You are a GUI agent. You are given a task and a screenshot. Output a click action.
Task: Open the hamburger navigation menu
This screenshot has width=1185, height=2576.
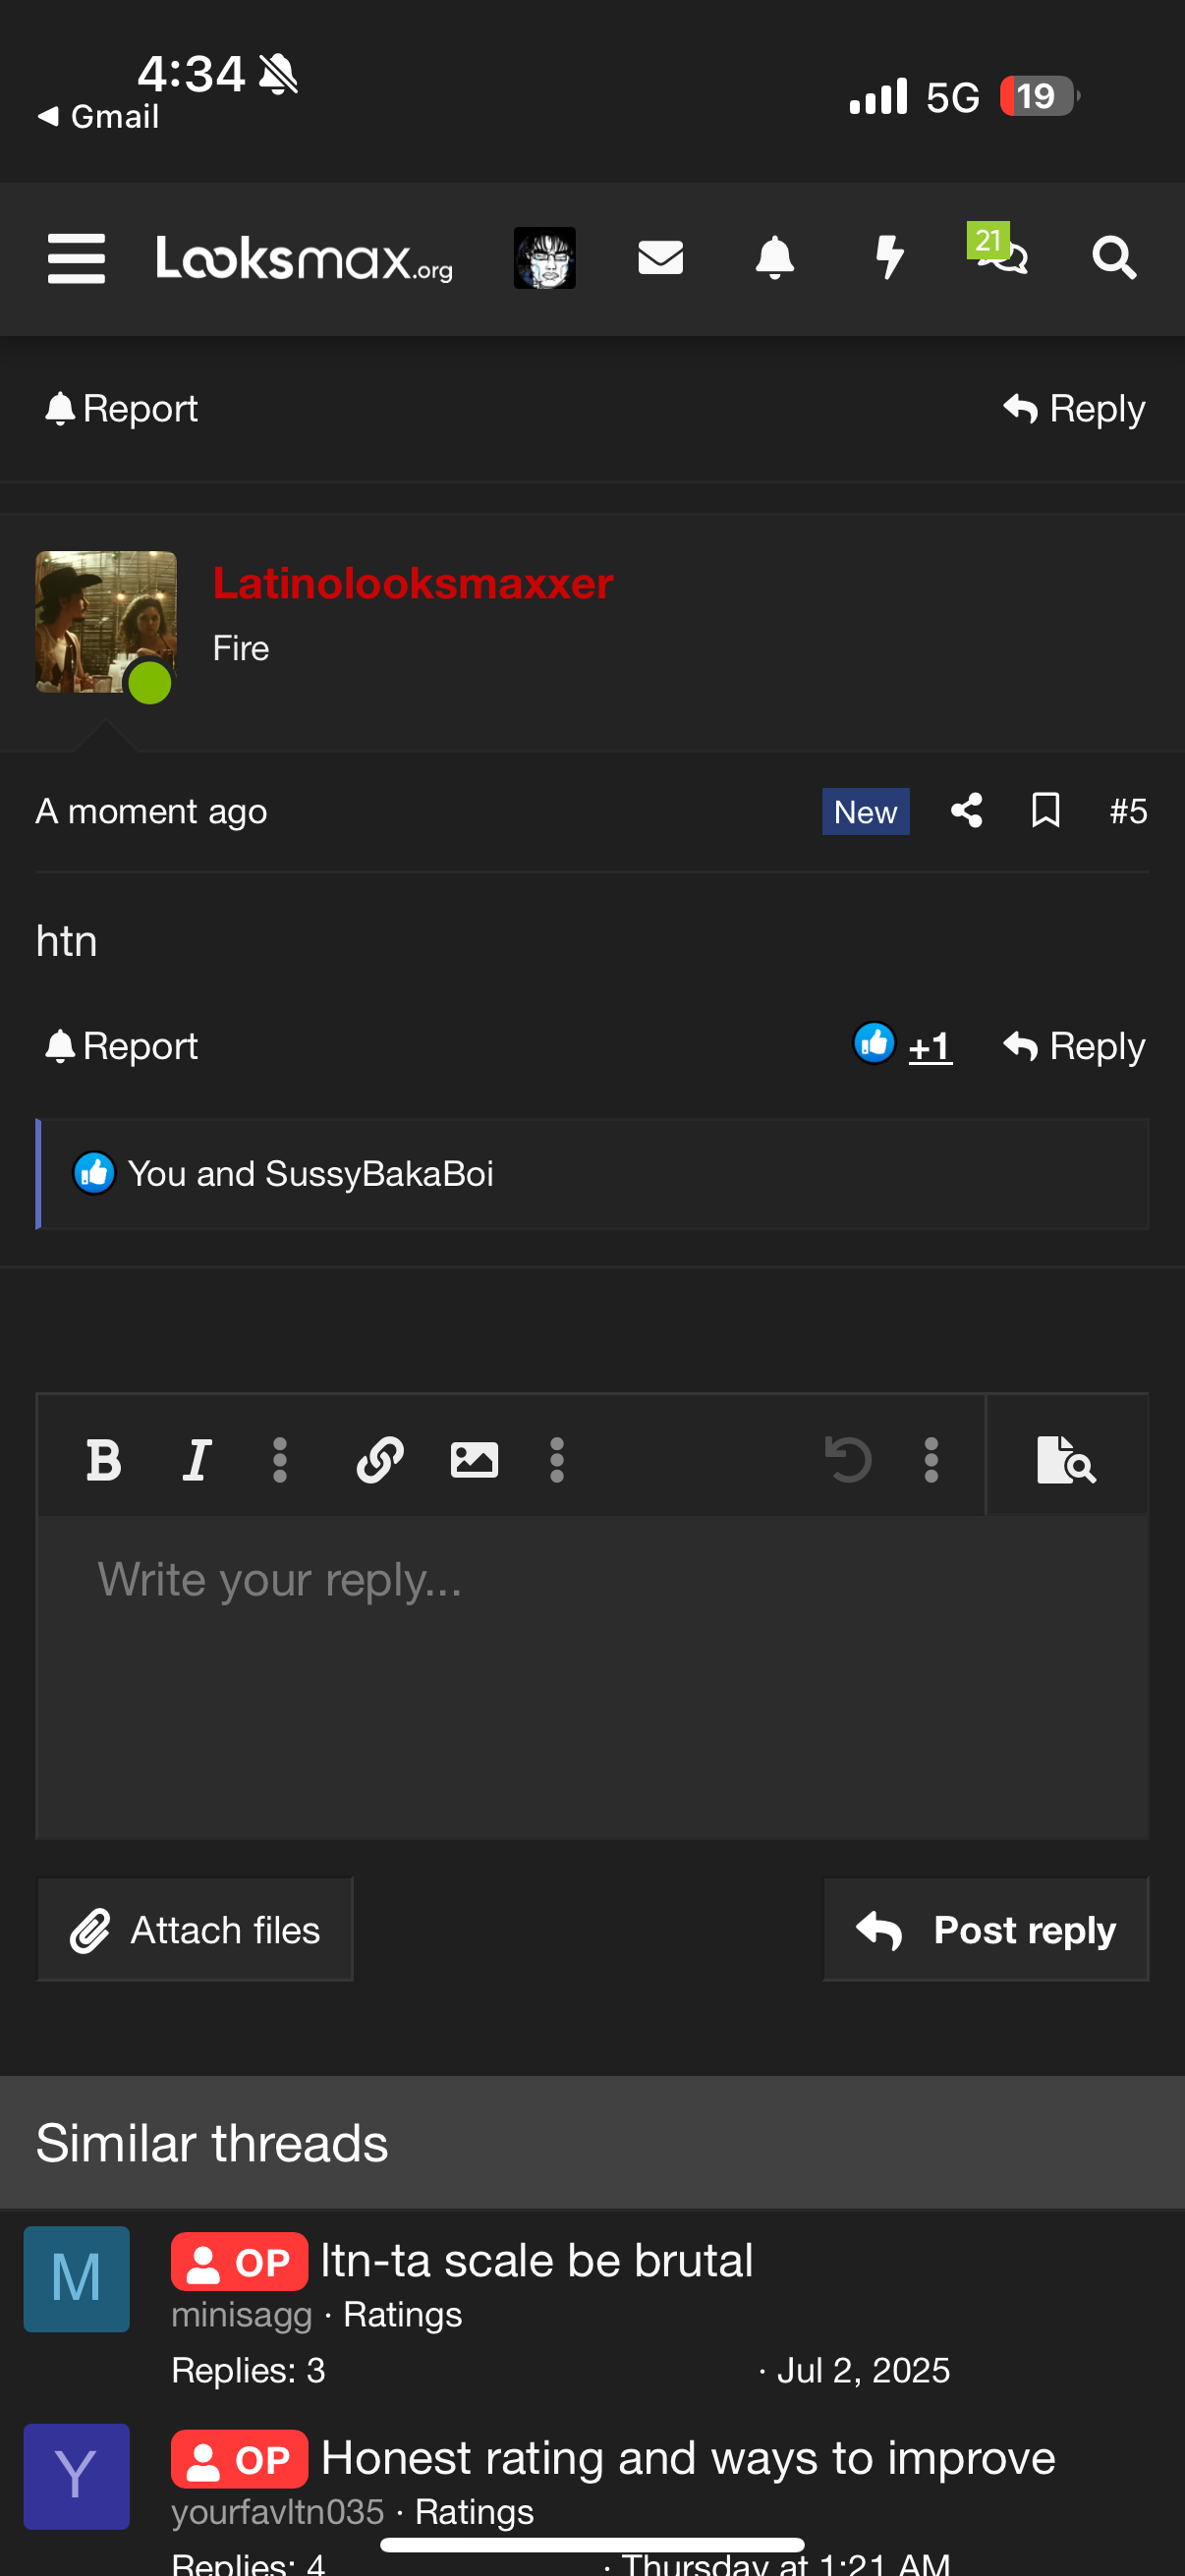[x=76, y=259]
